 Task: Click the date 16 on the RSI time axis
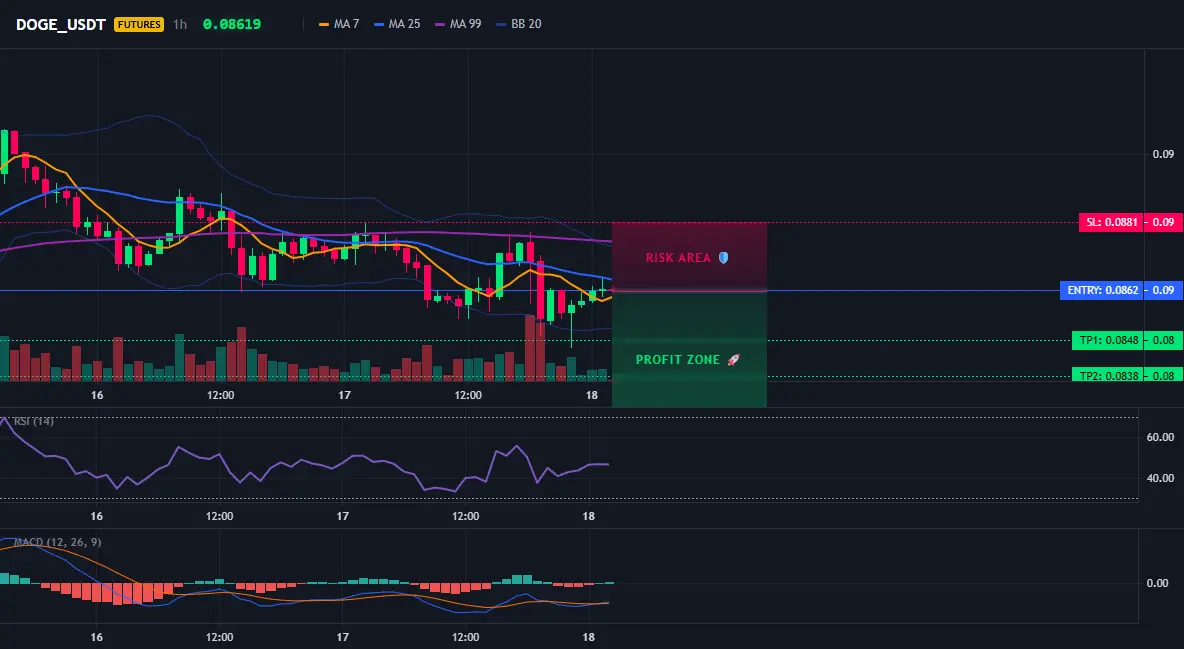(x=97, y=516)
